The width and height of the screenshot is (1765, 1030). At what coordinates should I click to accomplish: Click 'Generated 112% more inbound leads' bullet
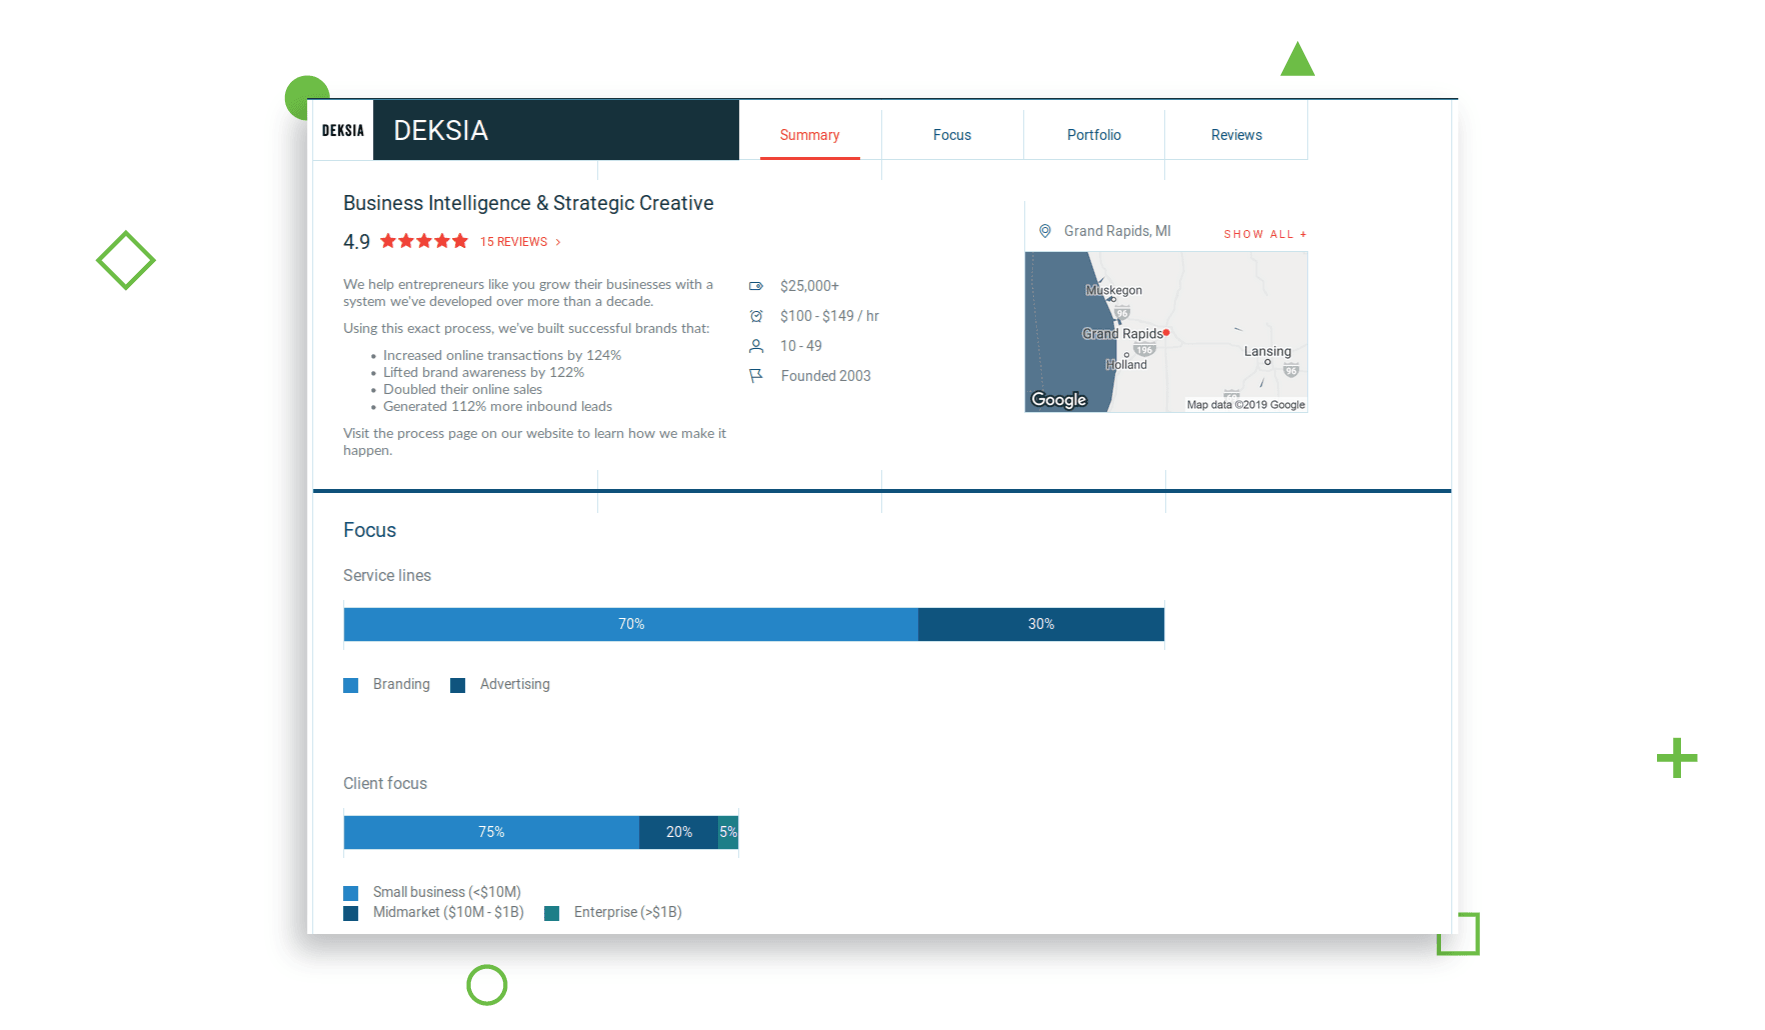point(497,406)
